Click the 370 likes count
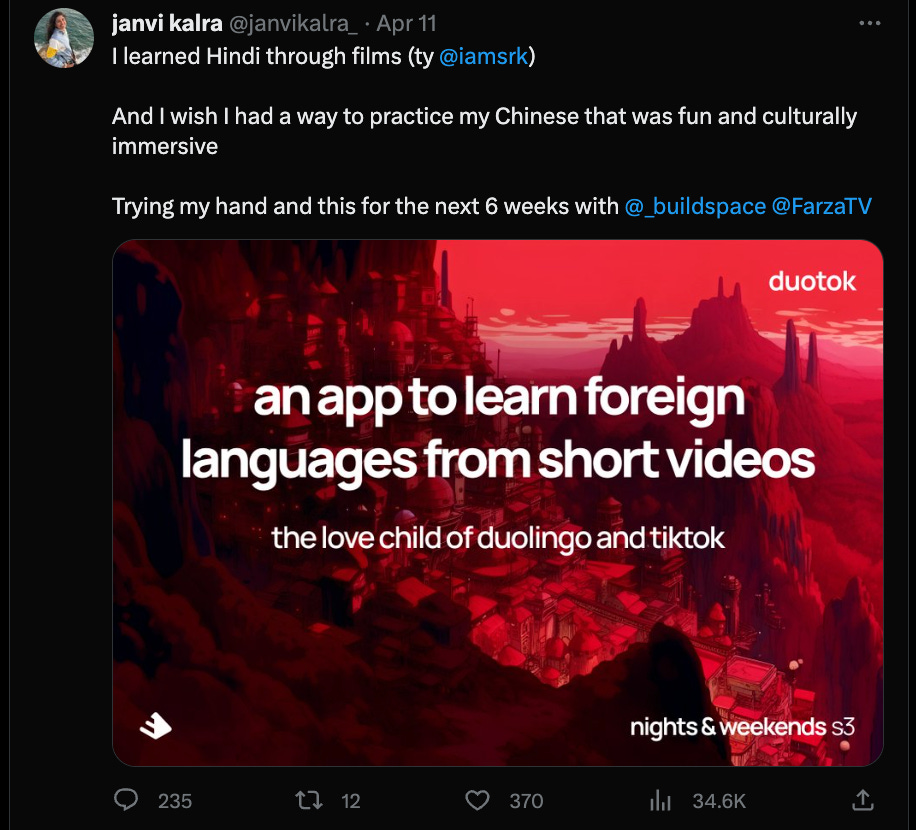The image size is (916, 830). 526,801
